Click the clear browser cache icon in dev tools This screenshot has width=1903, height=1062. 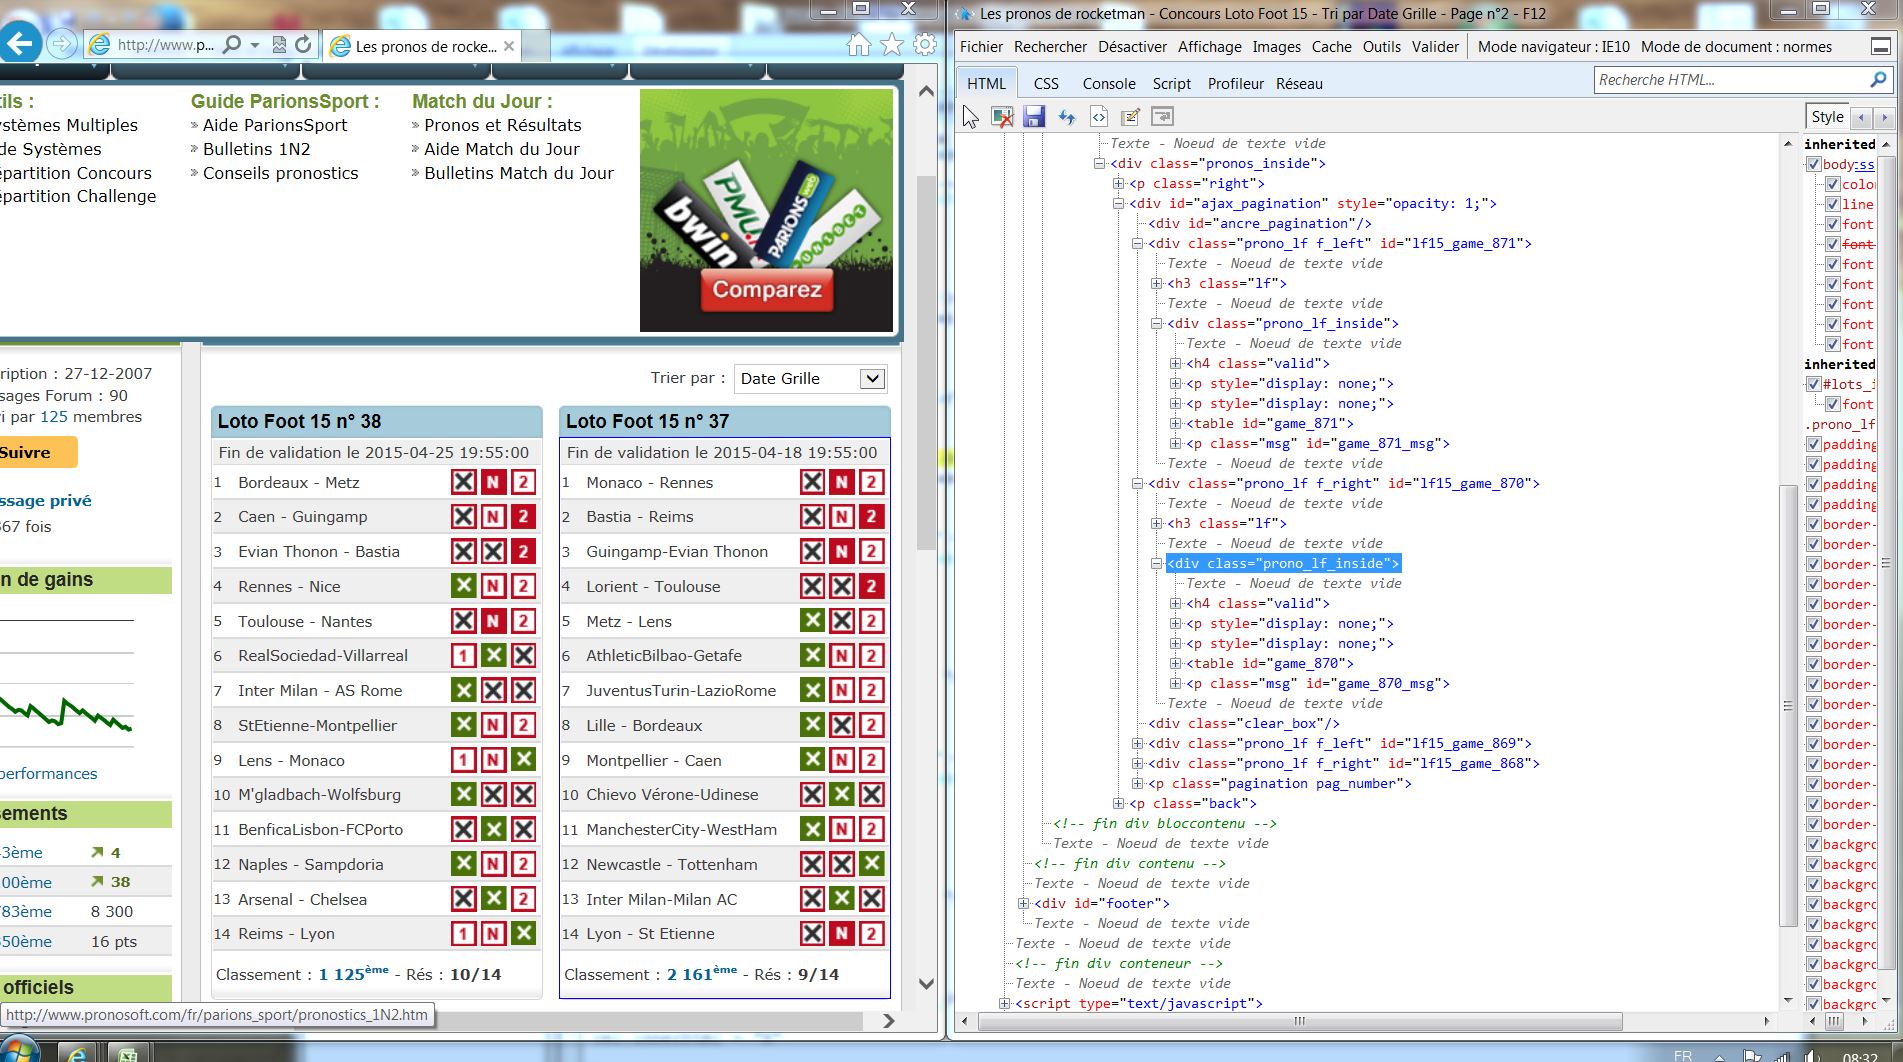[1002, 117]
